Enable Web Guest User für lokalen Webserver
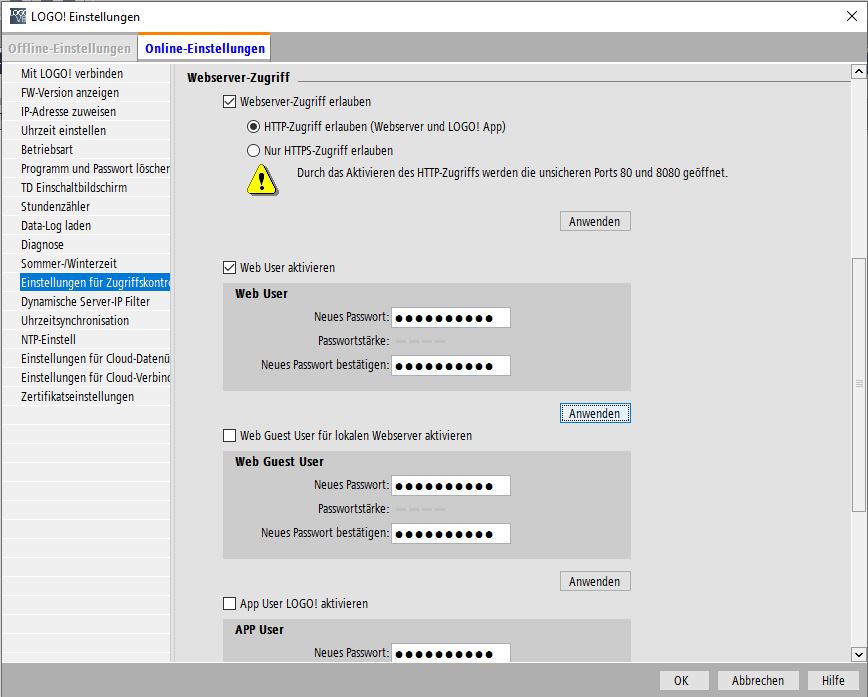This screenshot has height=697, width=868. 230,436
